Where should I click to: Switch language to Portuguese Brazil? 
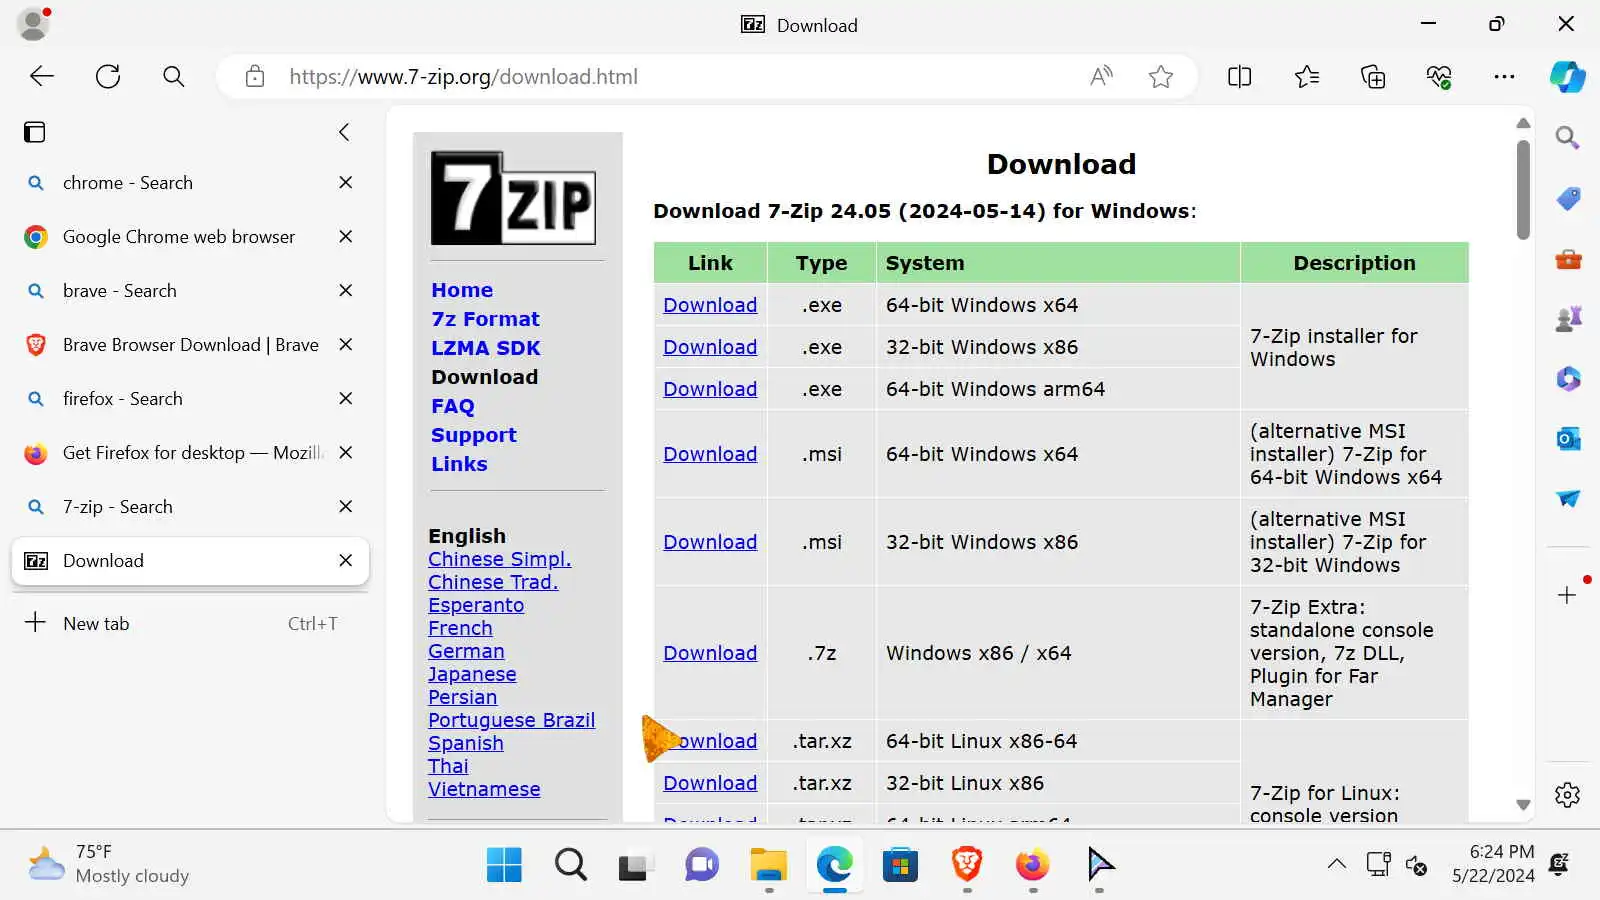(511, 720)
